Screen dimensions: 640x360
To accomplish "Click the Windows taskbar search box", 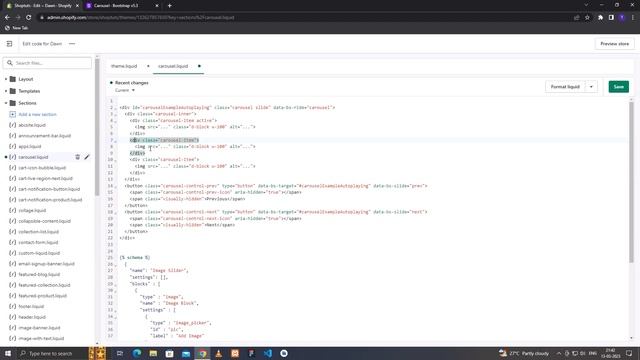I will tap(51, 353).
